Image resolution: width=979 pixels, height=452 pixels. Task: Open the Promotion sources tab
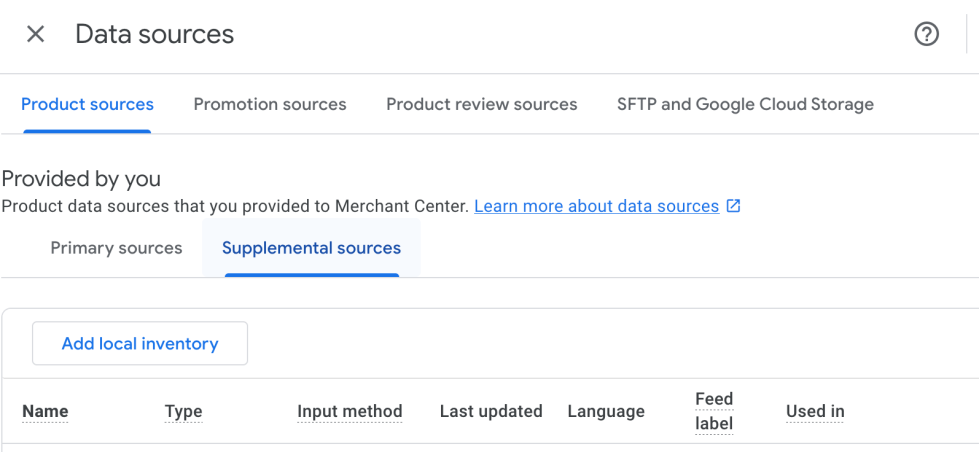tap(270, 104)
